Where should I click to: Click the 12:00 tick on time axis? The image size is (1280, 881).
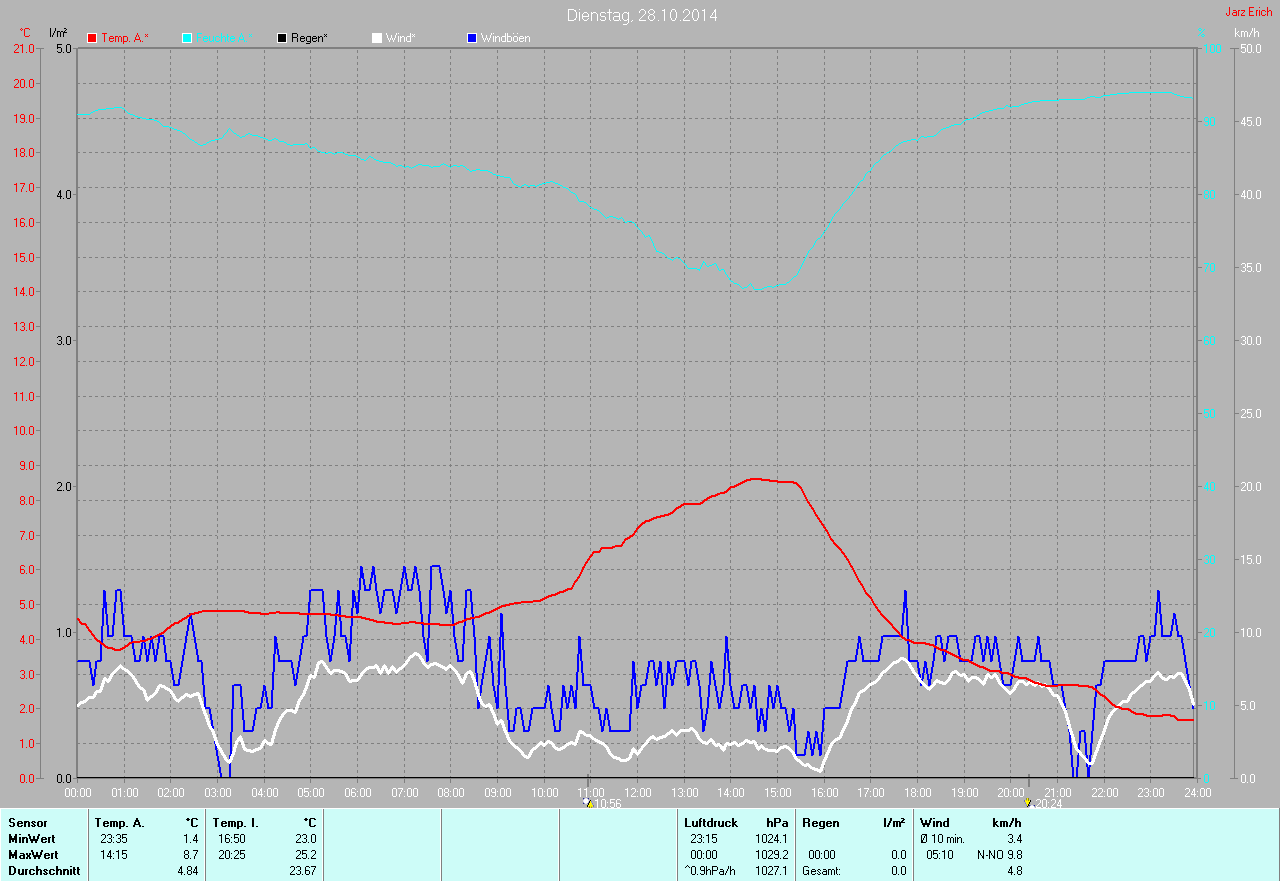(638, 793)
